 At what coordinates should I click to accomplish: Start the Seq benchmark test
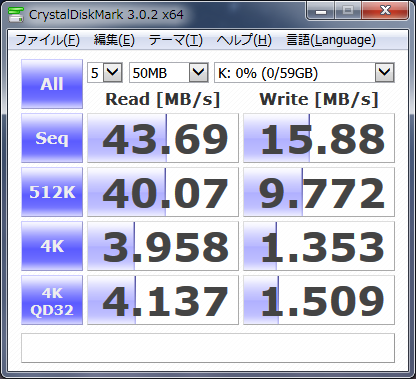[52, 138]
